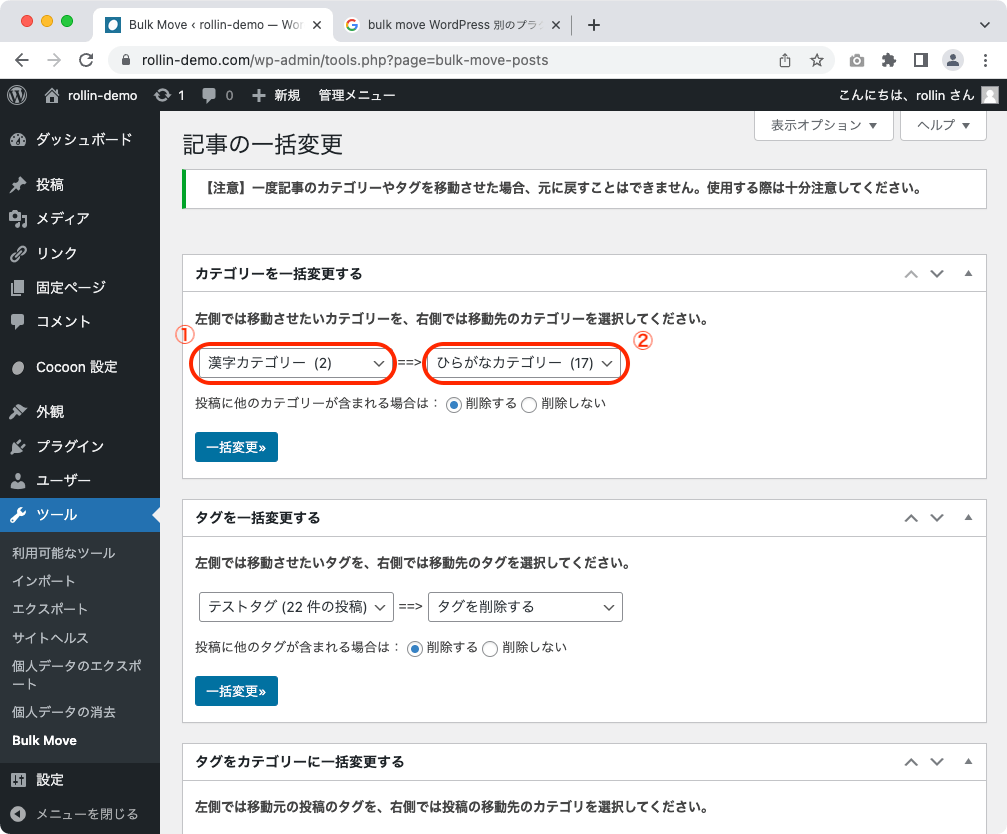Switch to bulk move WordPress Google tab

(453, 25)
